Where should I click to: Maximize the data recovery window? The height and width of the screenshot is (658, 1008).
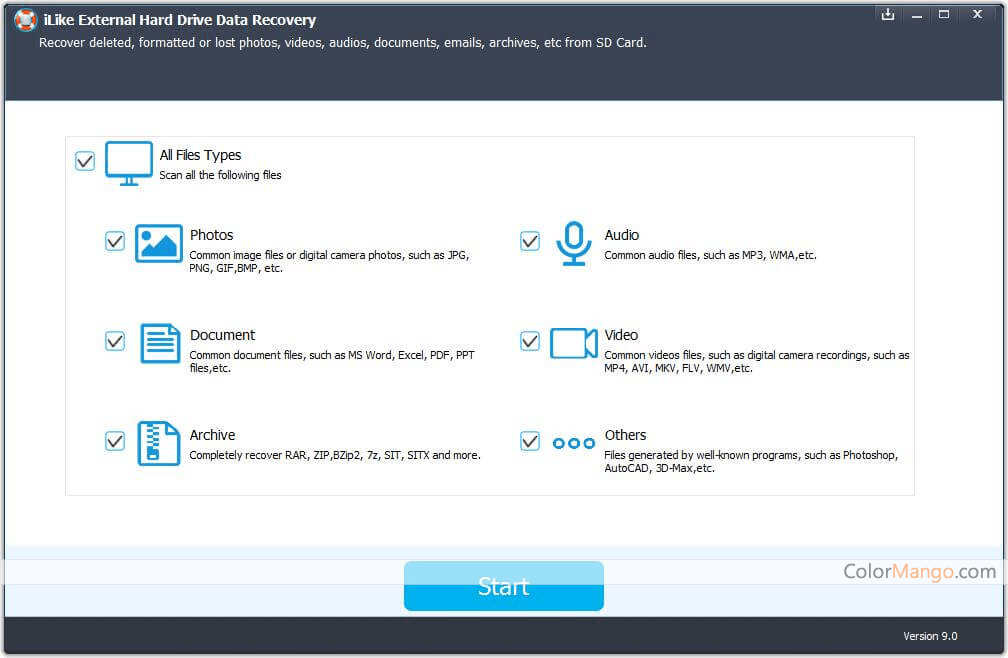click(x=944, y=14)
